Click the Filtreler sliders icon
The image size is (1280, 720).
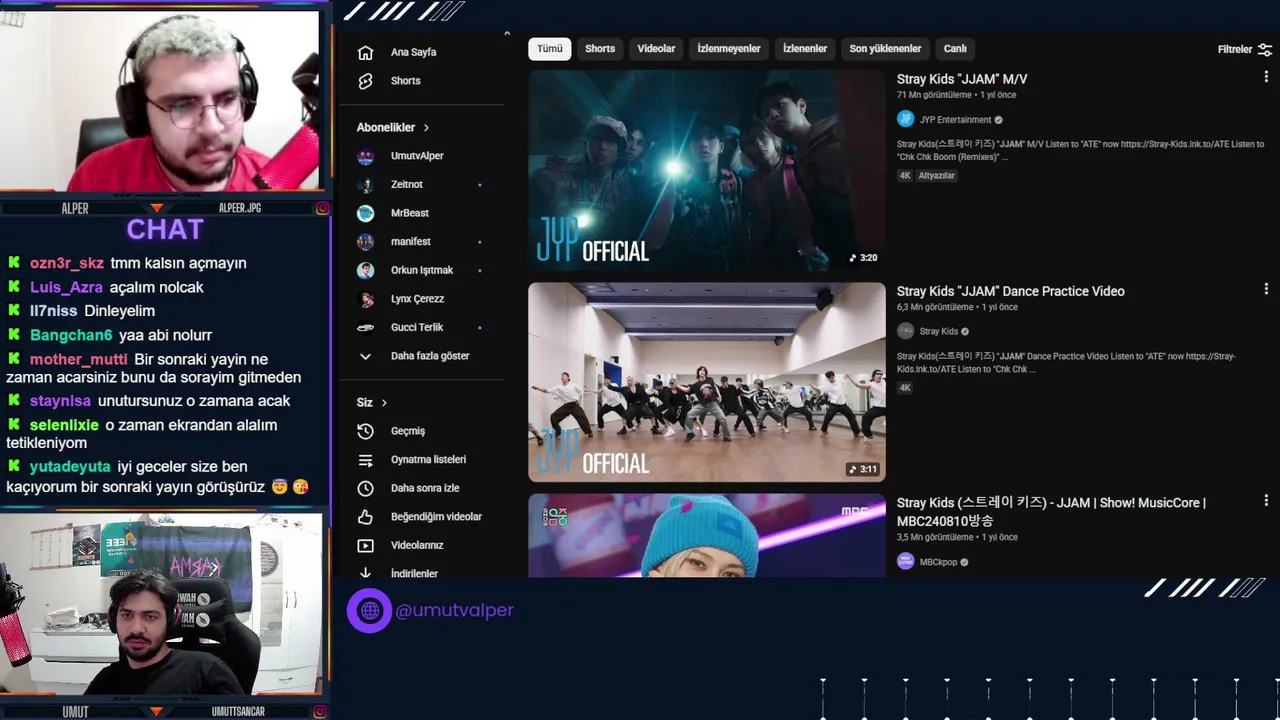click(x=1265, y=49)
